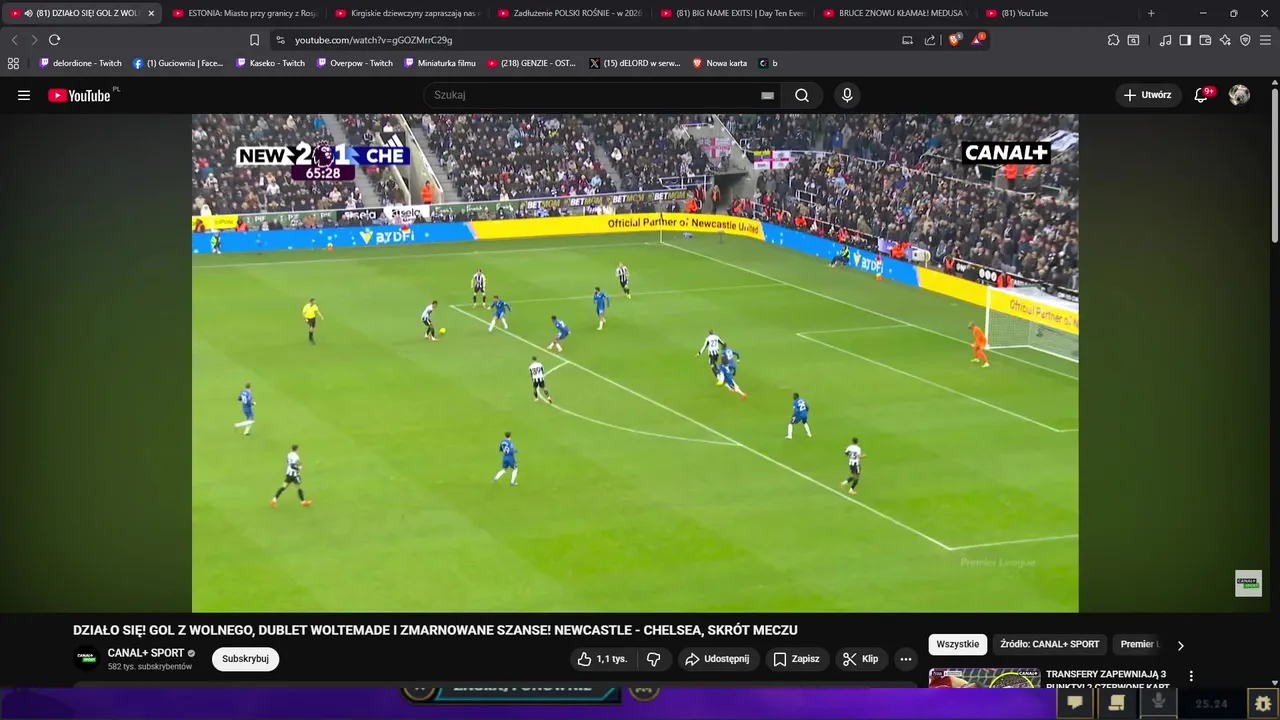Subscribe with the Subskrybuj button

245,659
